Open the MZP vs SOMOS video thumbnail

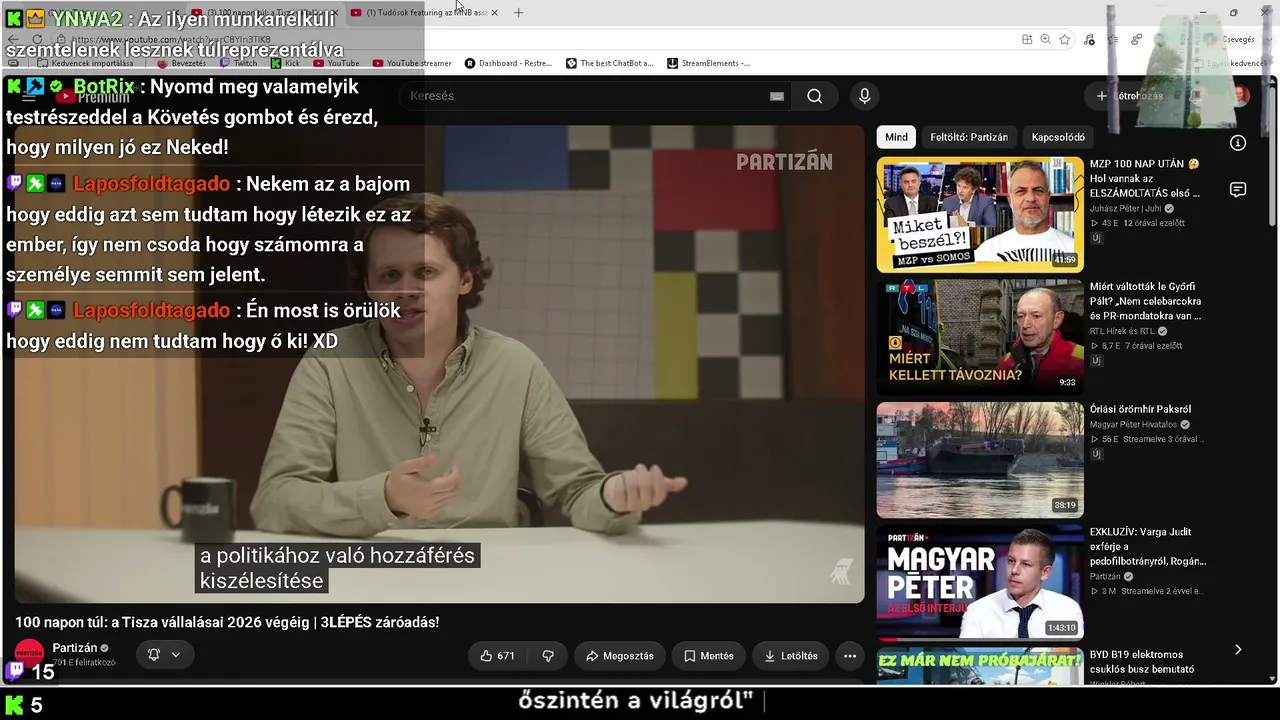pyautogui.click(x=980, y=214)
